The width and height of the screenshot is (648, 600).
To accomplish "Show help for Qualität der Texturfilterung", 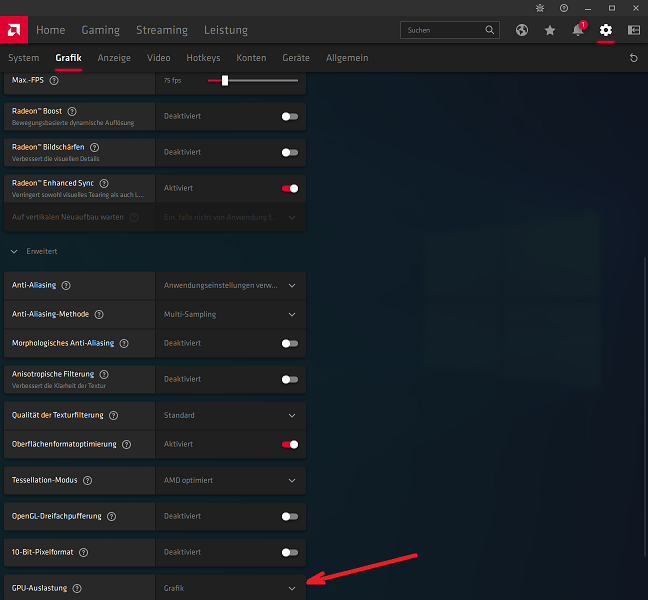I will 113,415.
